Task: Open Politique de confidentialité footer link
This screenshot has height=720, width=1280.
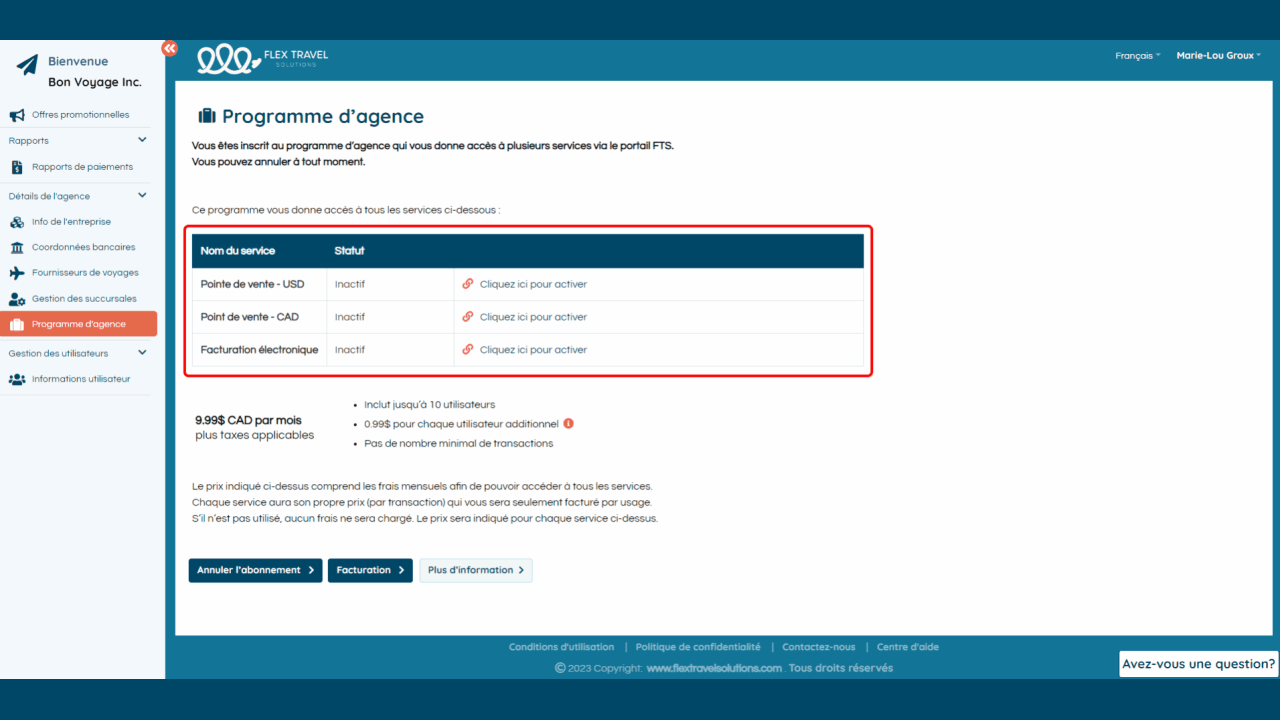Action: pos(698,647)
